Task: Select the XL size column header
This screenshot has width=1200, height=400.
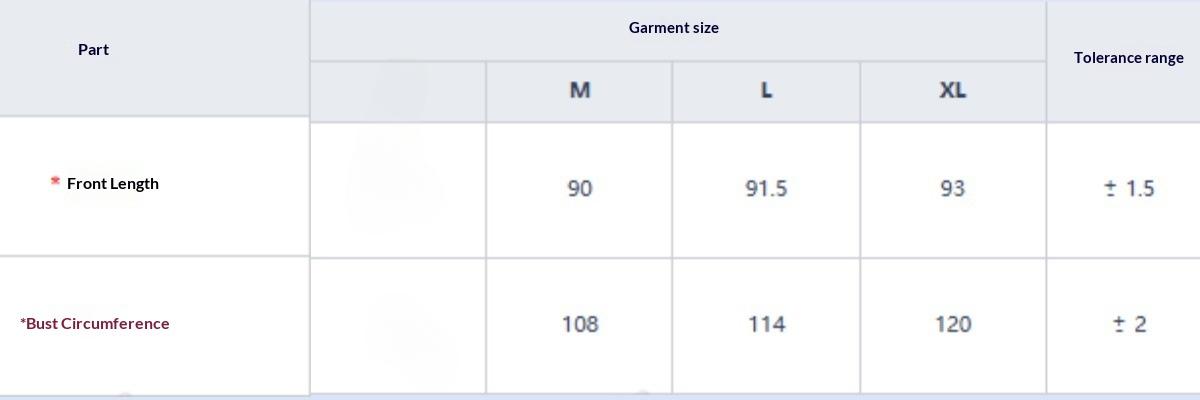Action: 953,90
